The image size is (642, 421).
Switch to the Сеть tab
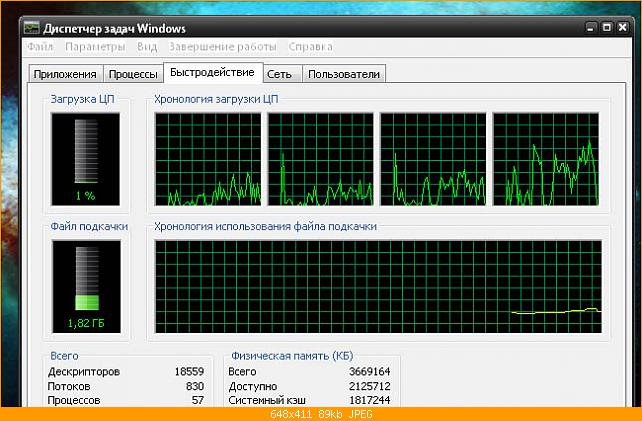282,74
